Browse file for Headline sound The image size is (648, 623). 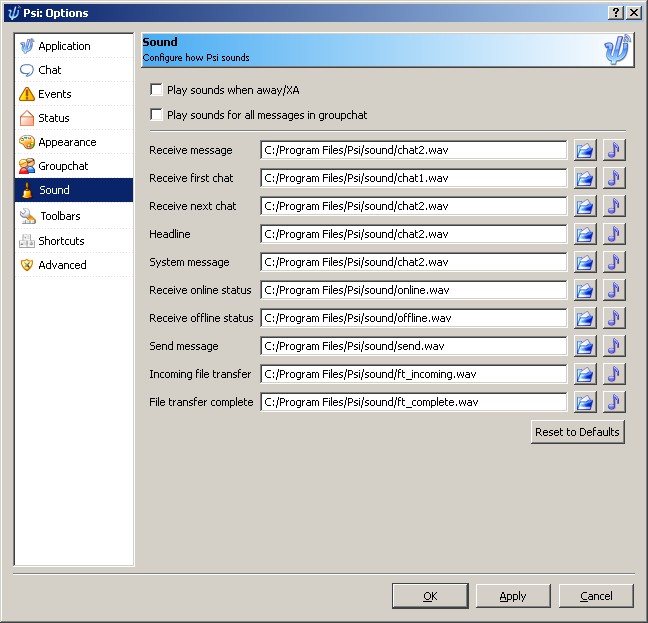click(x=585, y=234)
